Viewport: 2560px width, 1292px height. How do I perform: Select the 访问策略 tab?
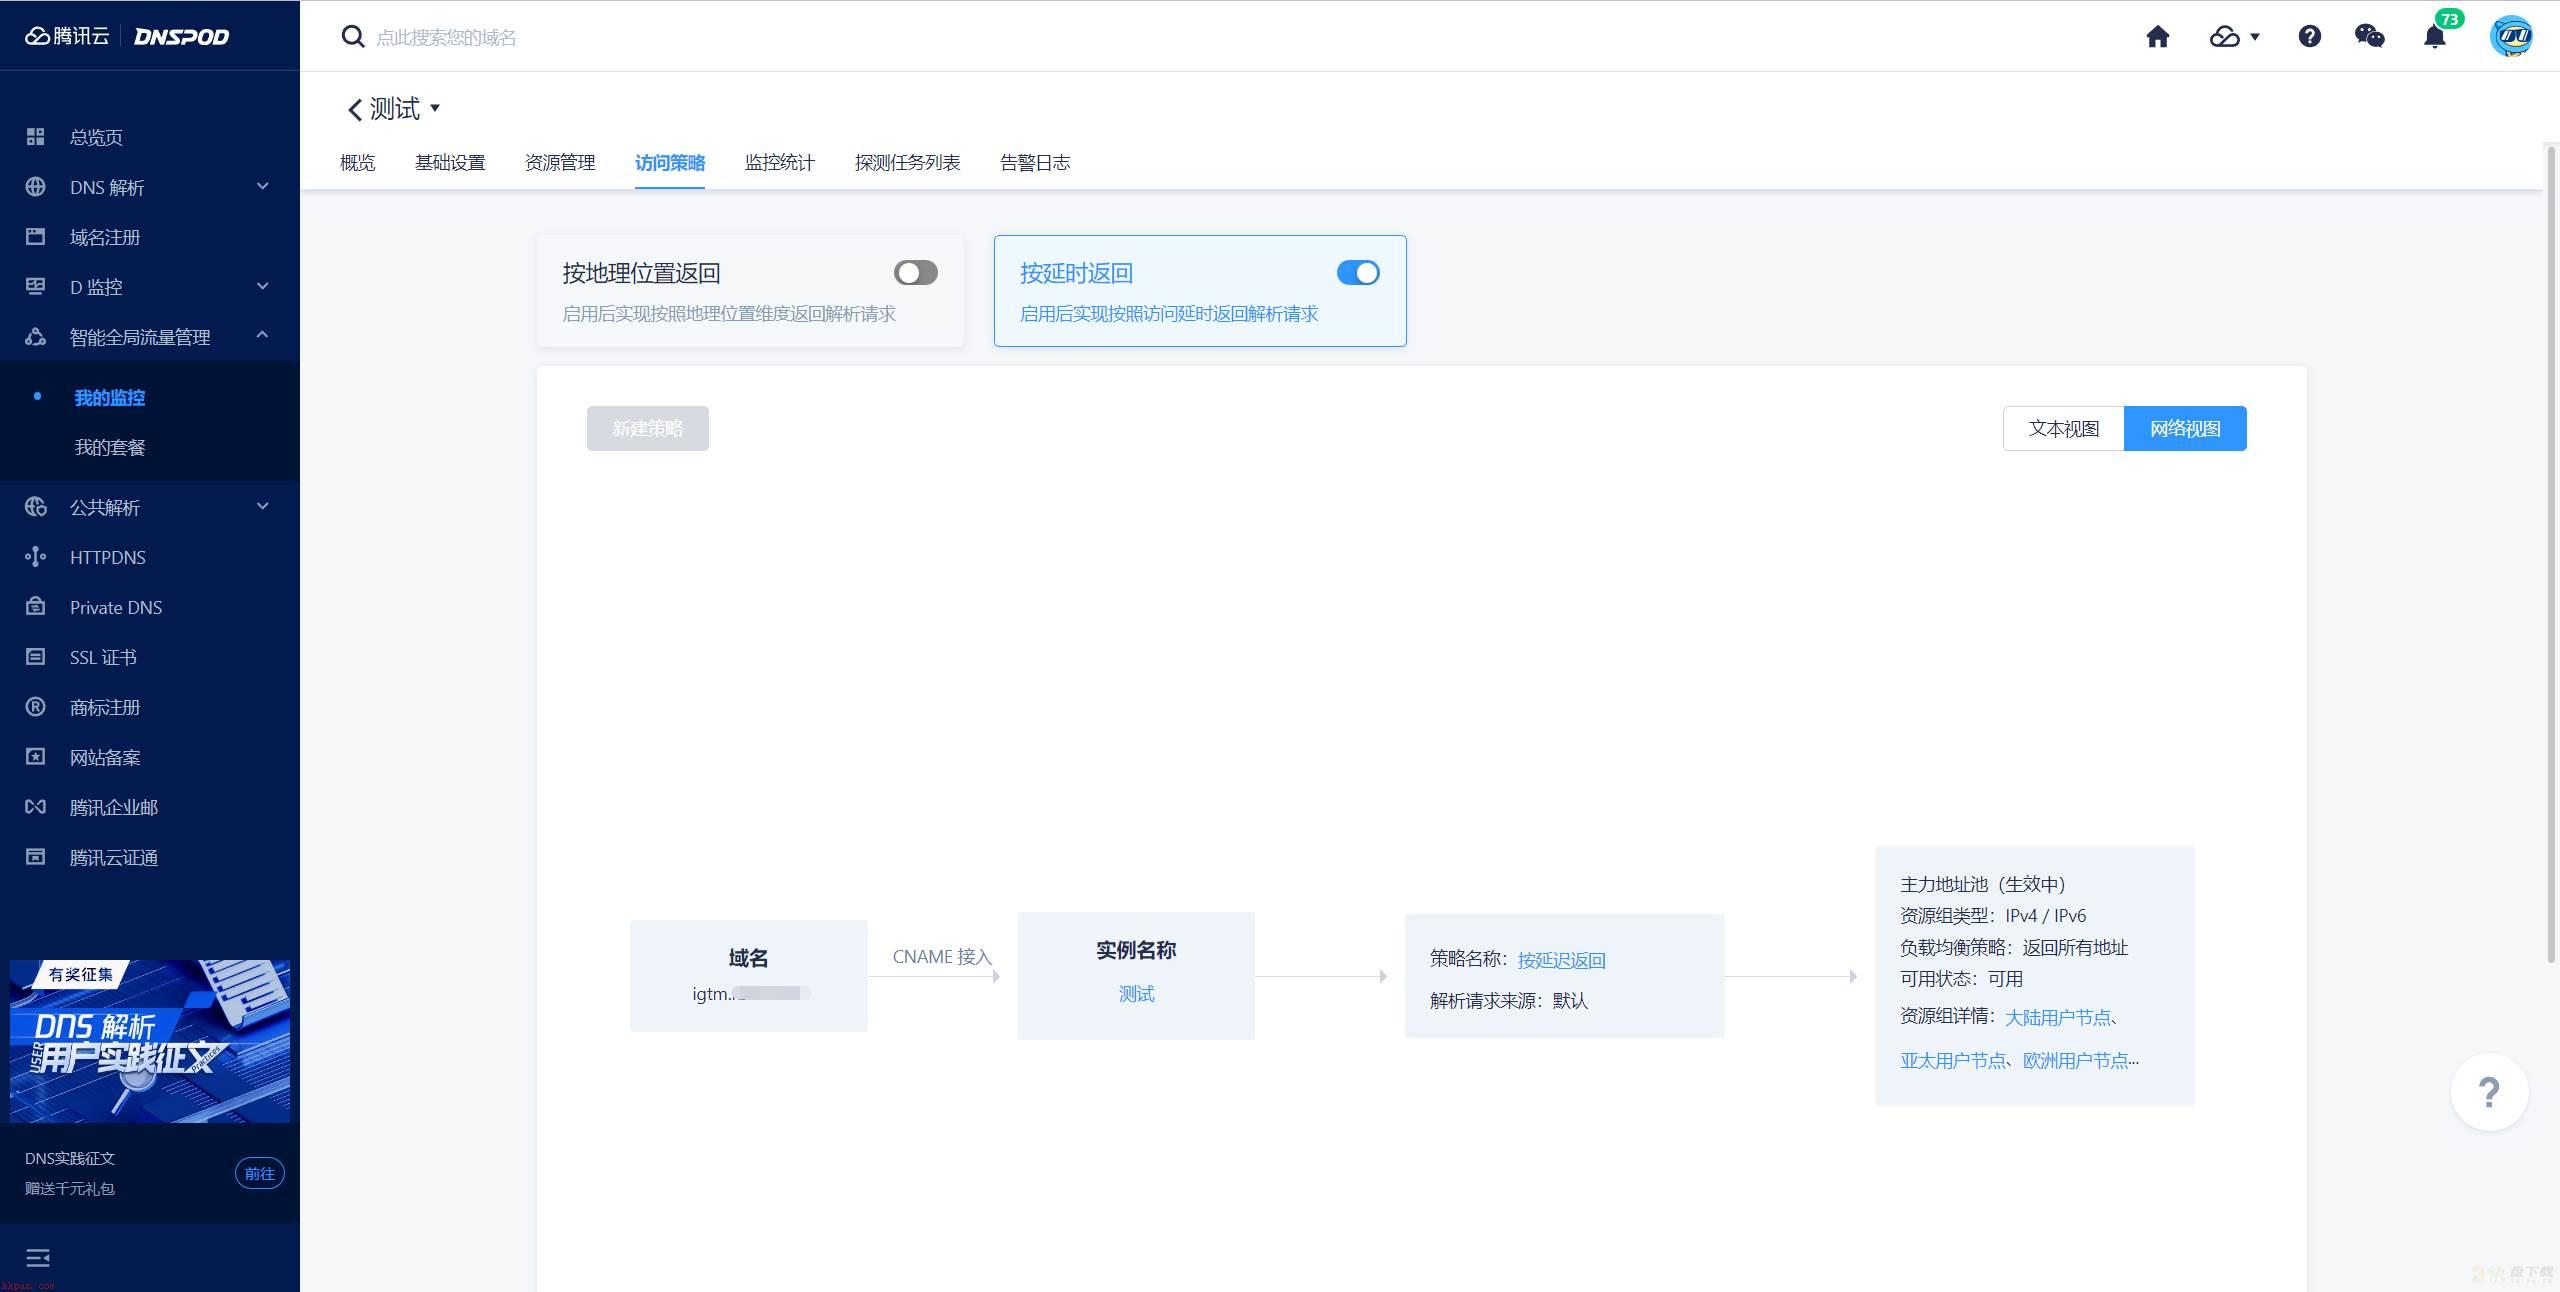(670, 163)
